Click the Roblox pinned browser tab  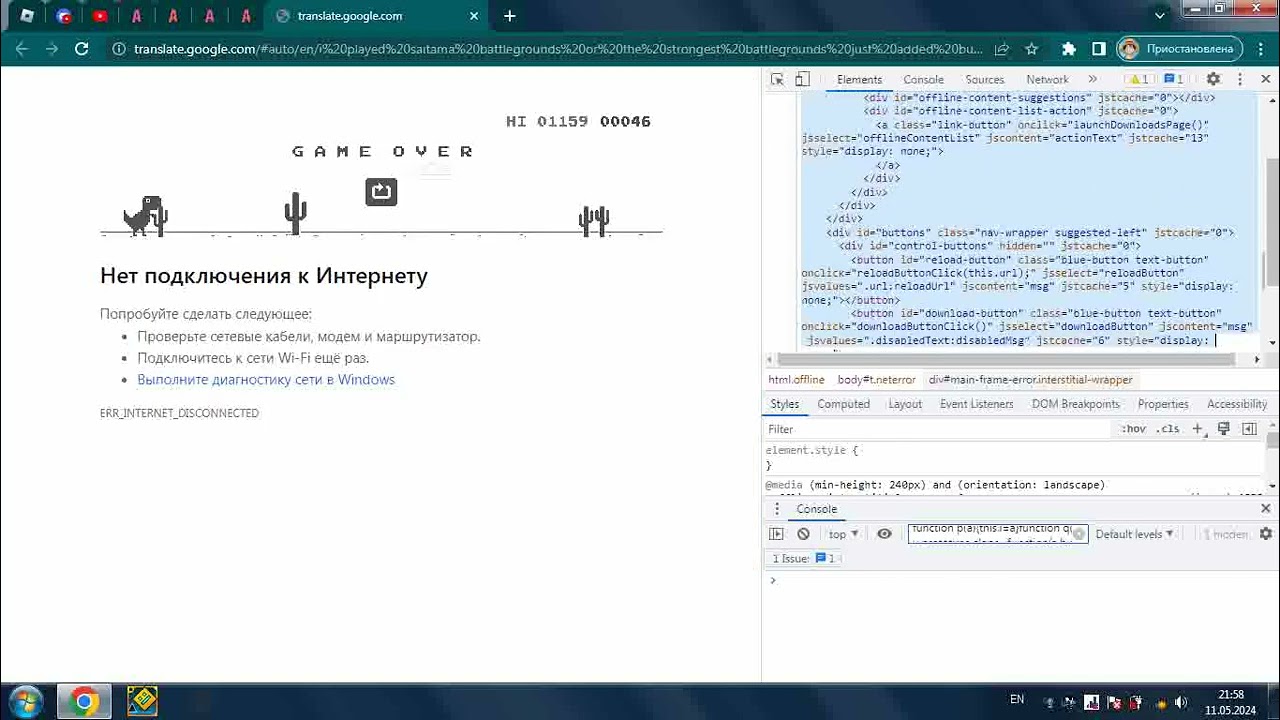27,16
